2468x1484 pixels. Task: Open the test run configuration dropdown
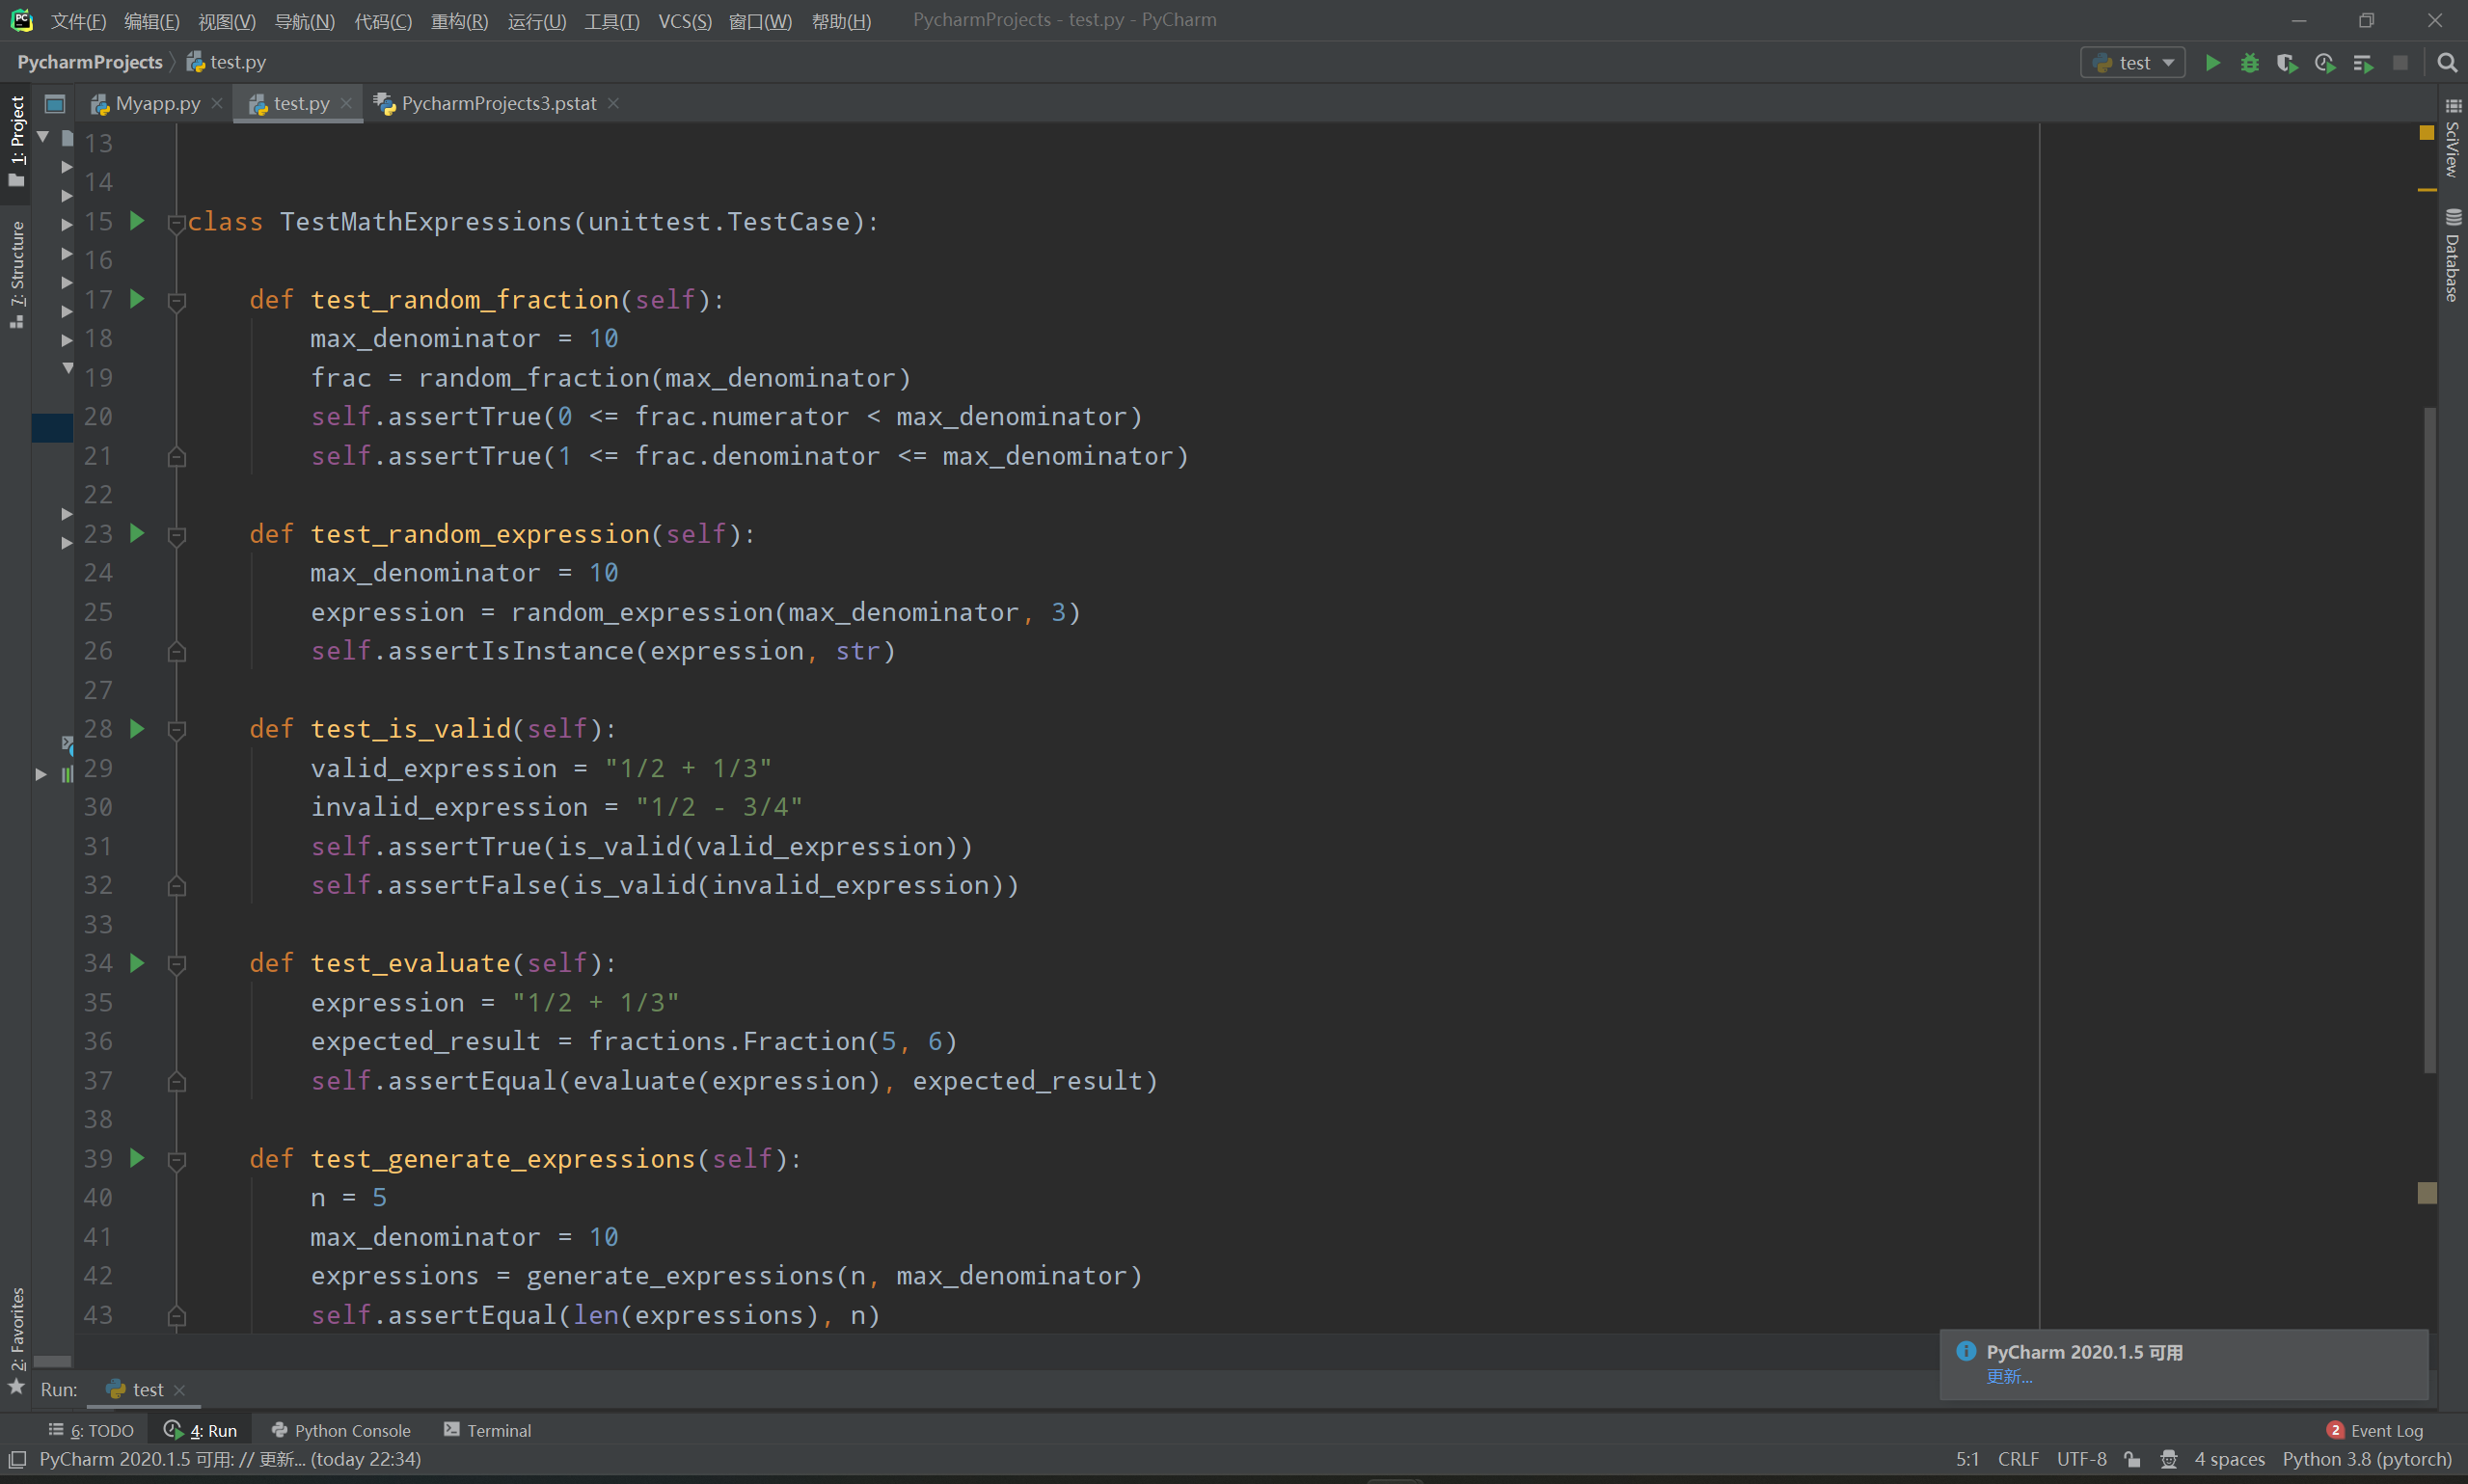2133,63
